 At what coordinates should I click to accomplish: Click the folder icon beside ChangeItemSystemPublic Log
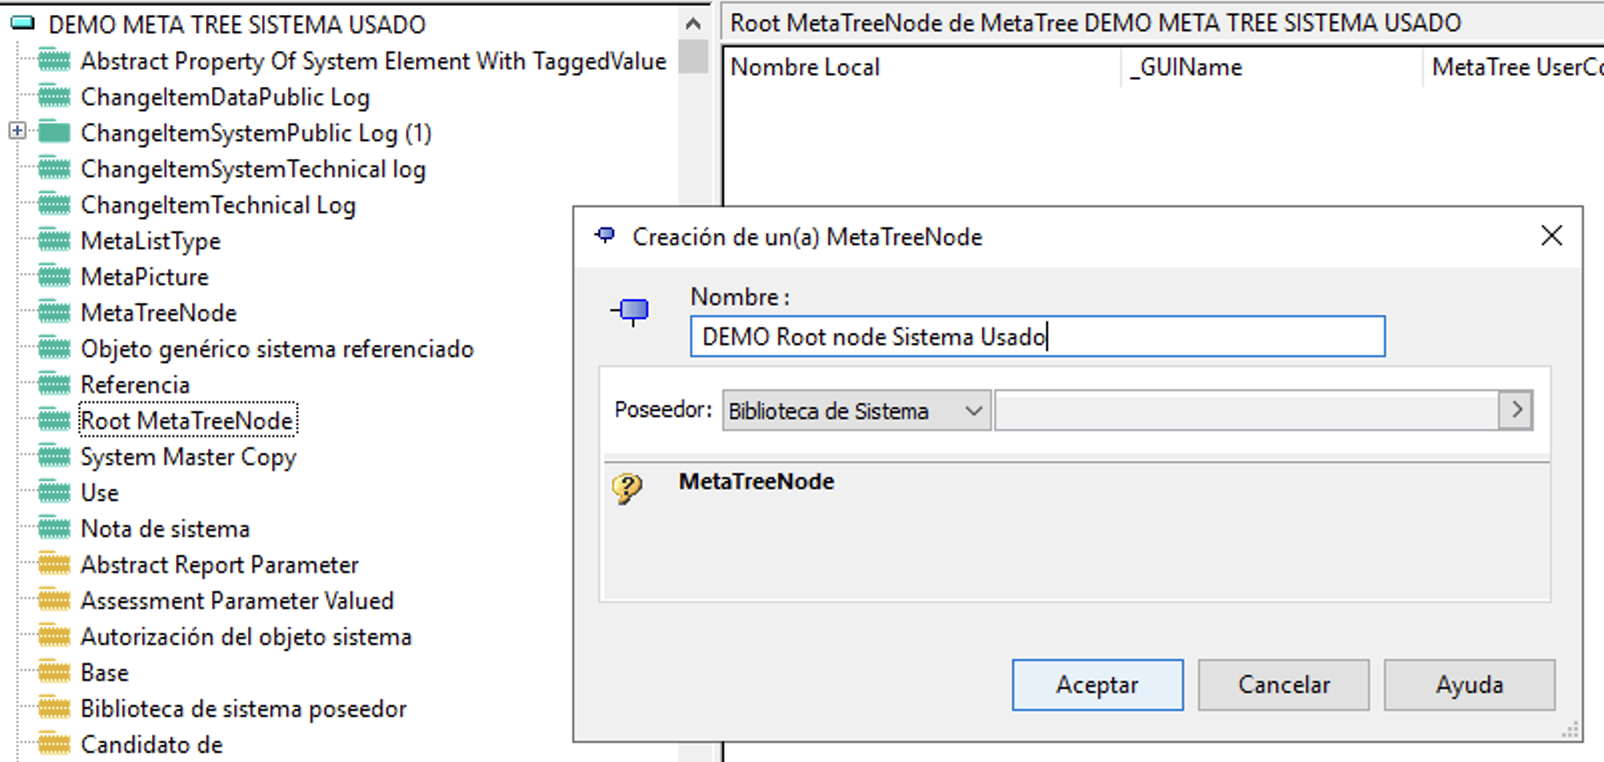(x=54, y=133)
